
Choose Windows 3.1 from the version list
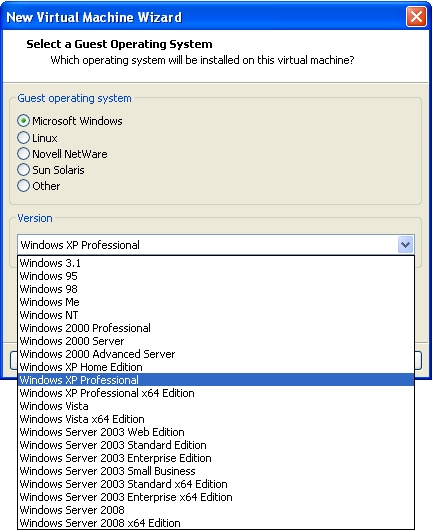click(x=216, y=263)
